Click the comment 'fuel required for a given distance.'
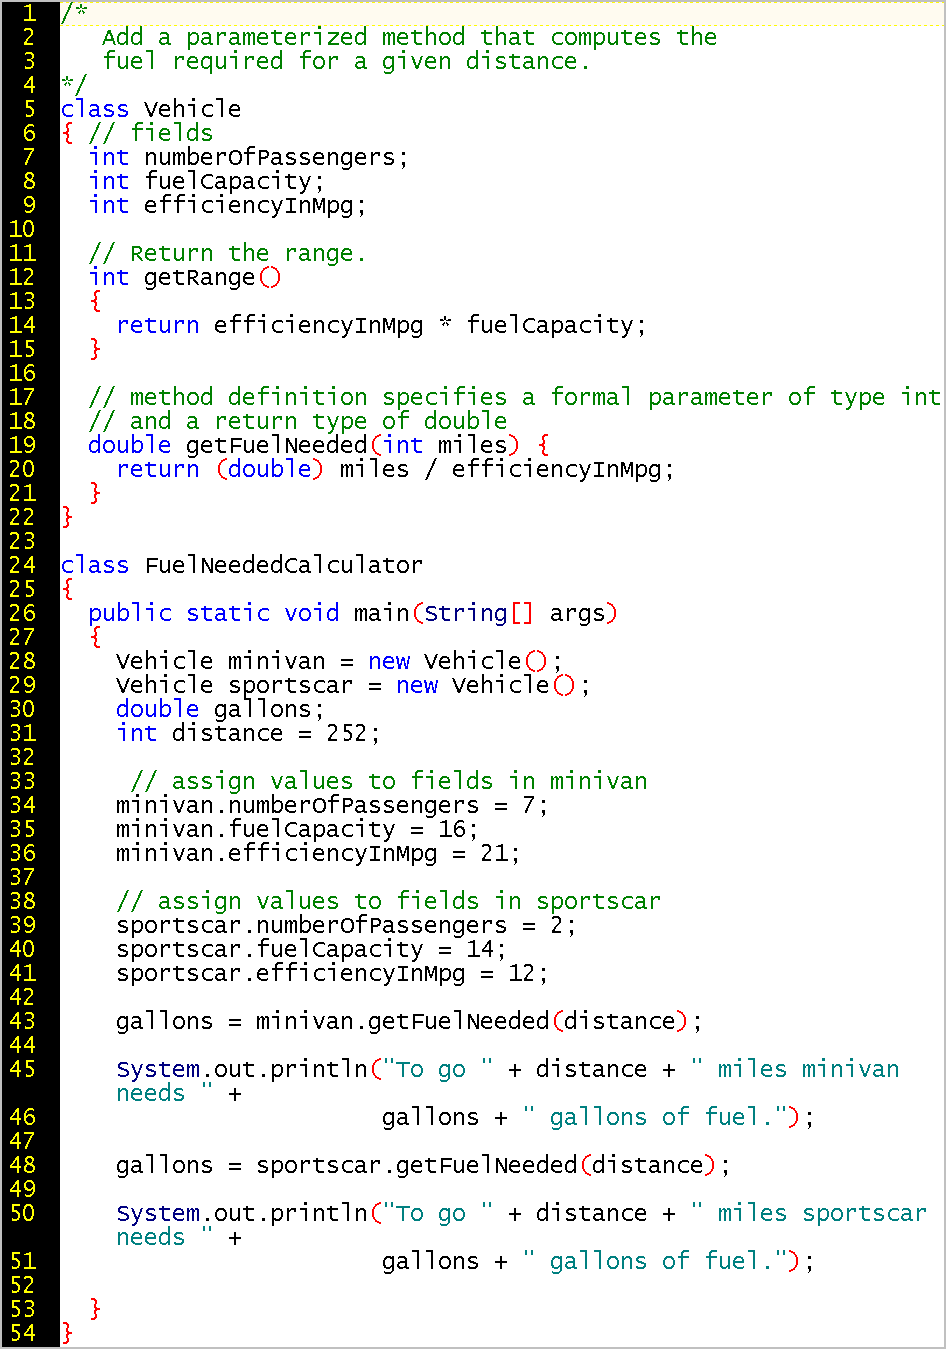 [x=346, y=61]
